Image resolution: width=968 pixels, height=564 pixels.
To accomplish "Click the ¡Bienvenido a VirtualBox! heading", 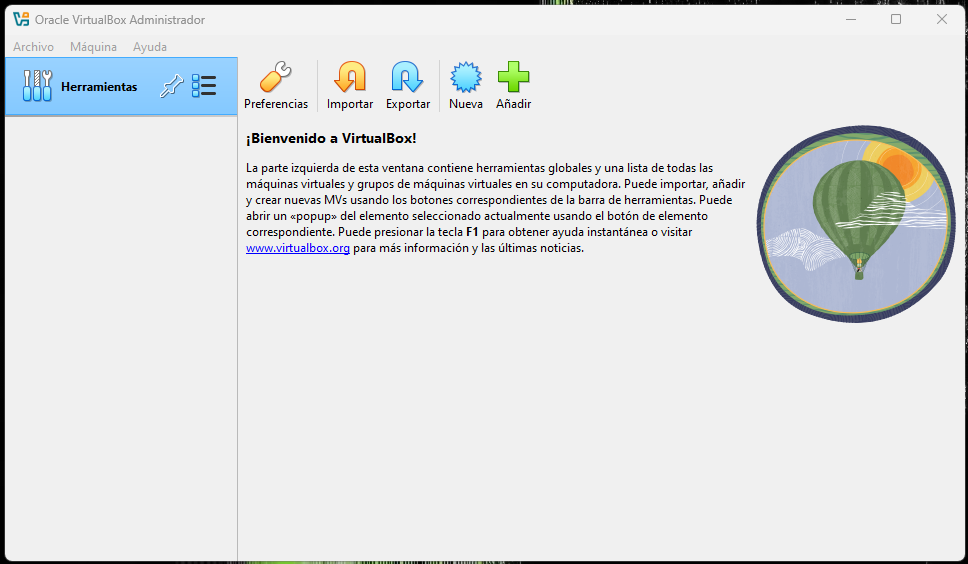I will (x=331, y=138).
